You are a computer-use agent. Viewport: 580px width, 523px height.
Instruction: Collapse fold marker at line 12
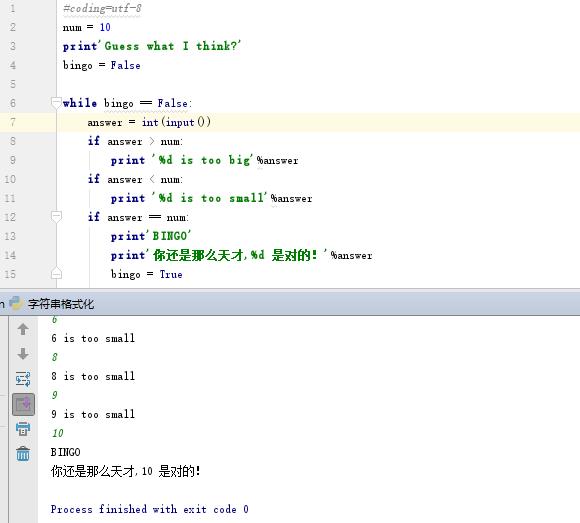pos(56,217)
